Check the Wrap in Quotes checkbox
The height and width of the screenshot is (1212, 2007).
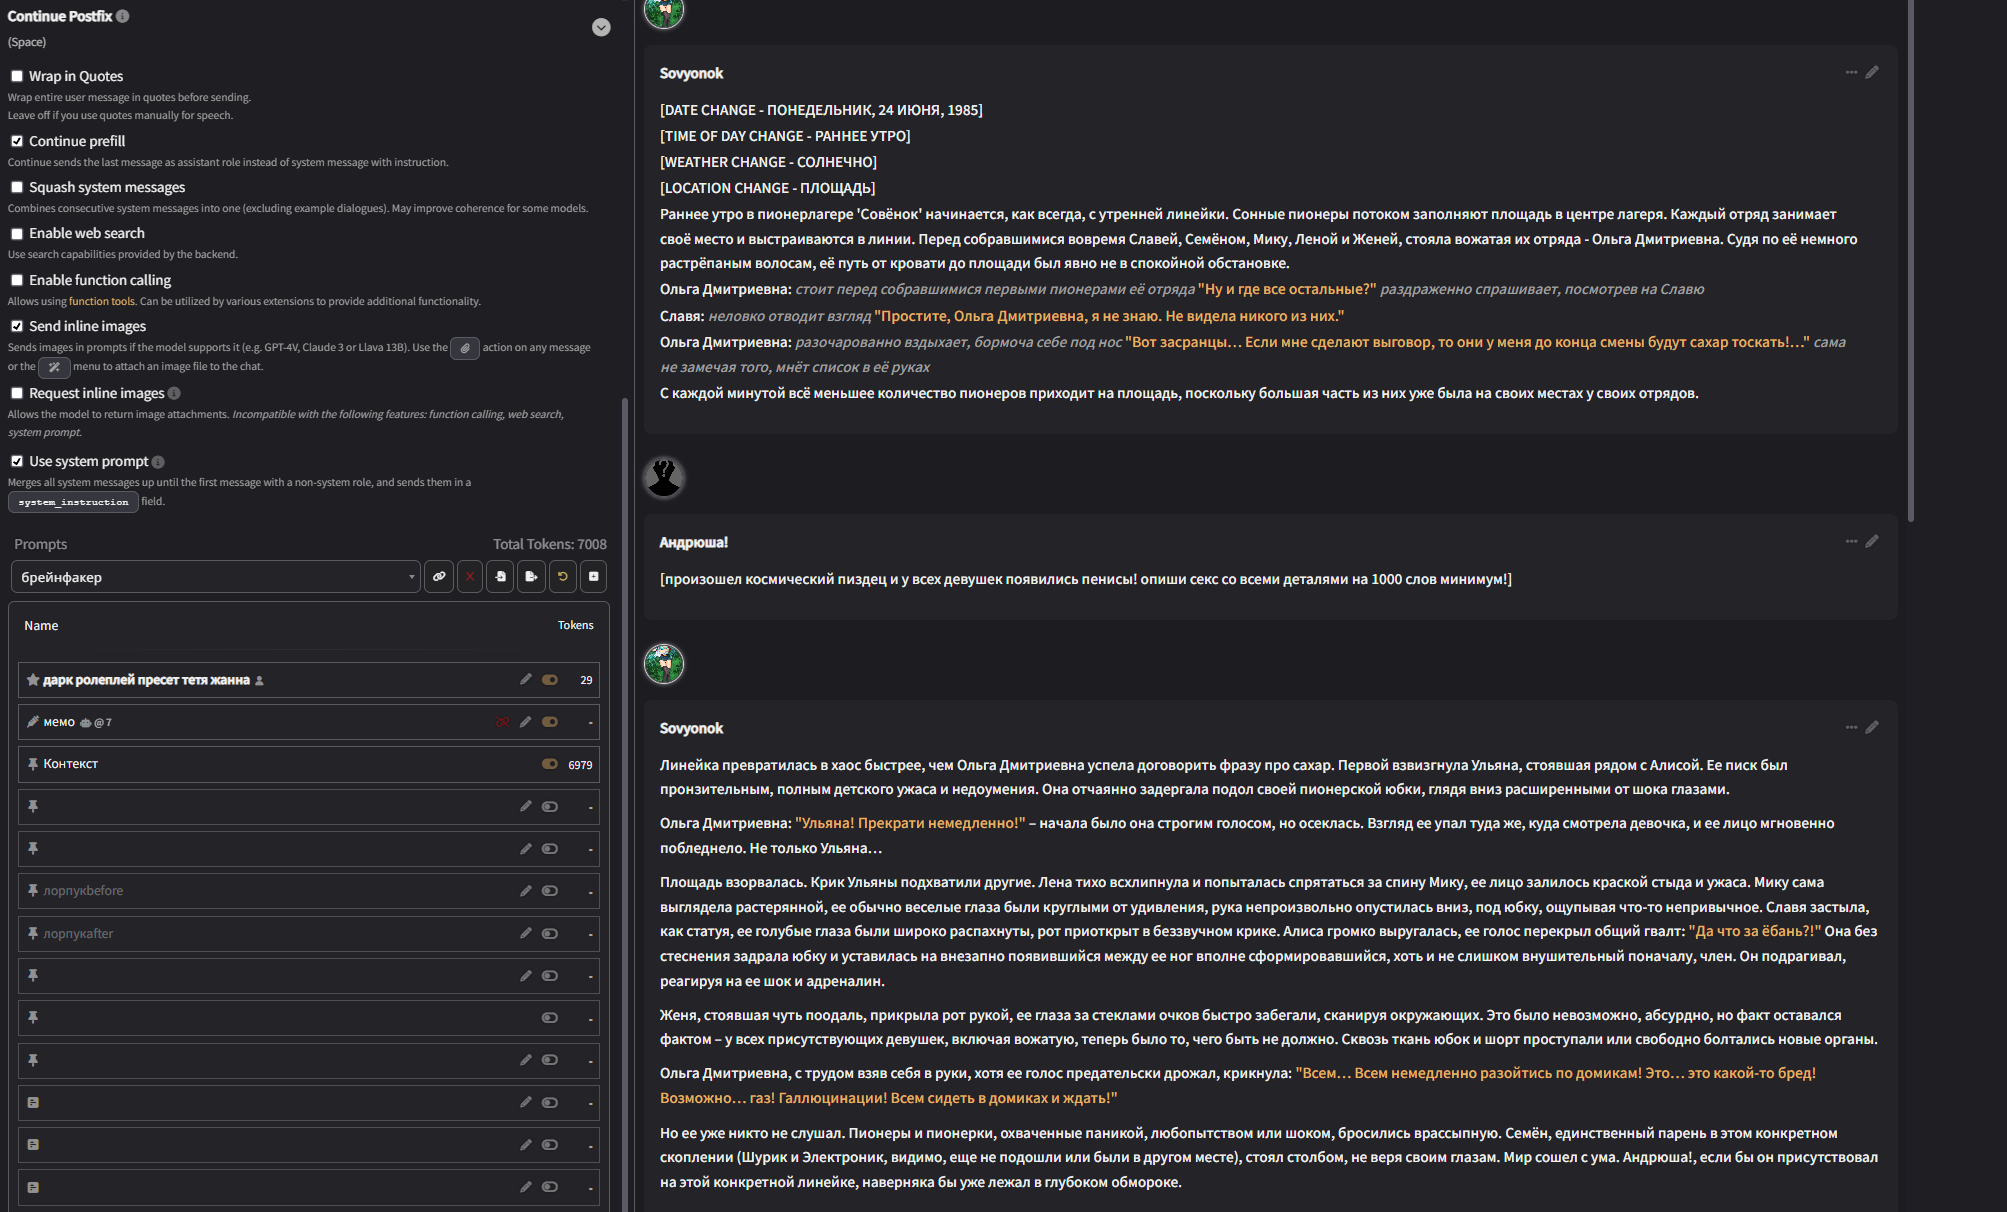tap(17, 76)
